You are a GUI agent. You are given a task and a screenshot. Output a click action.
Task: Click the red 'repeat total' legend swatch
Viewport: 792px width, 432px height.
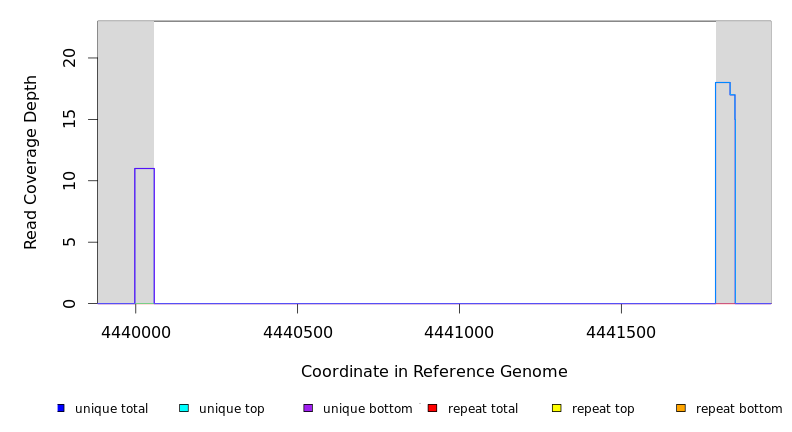click(432, 408)
